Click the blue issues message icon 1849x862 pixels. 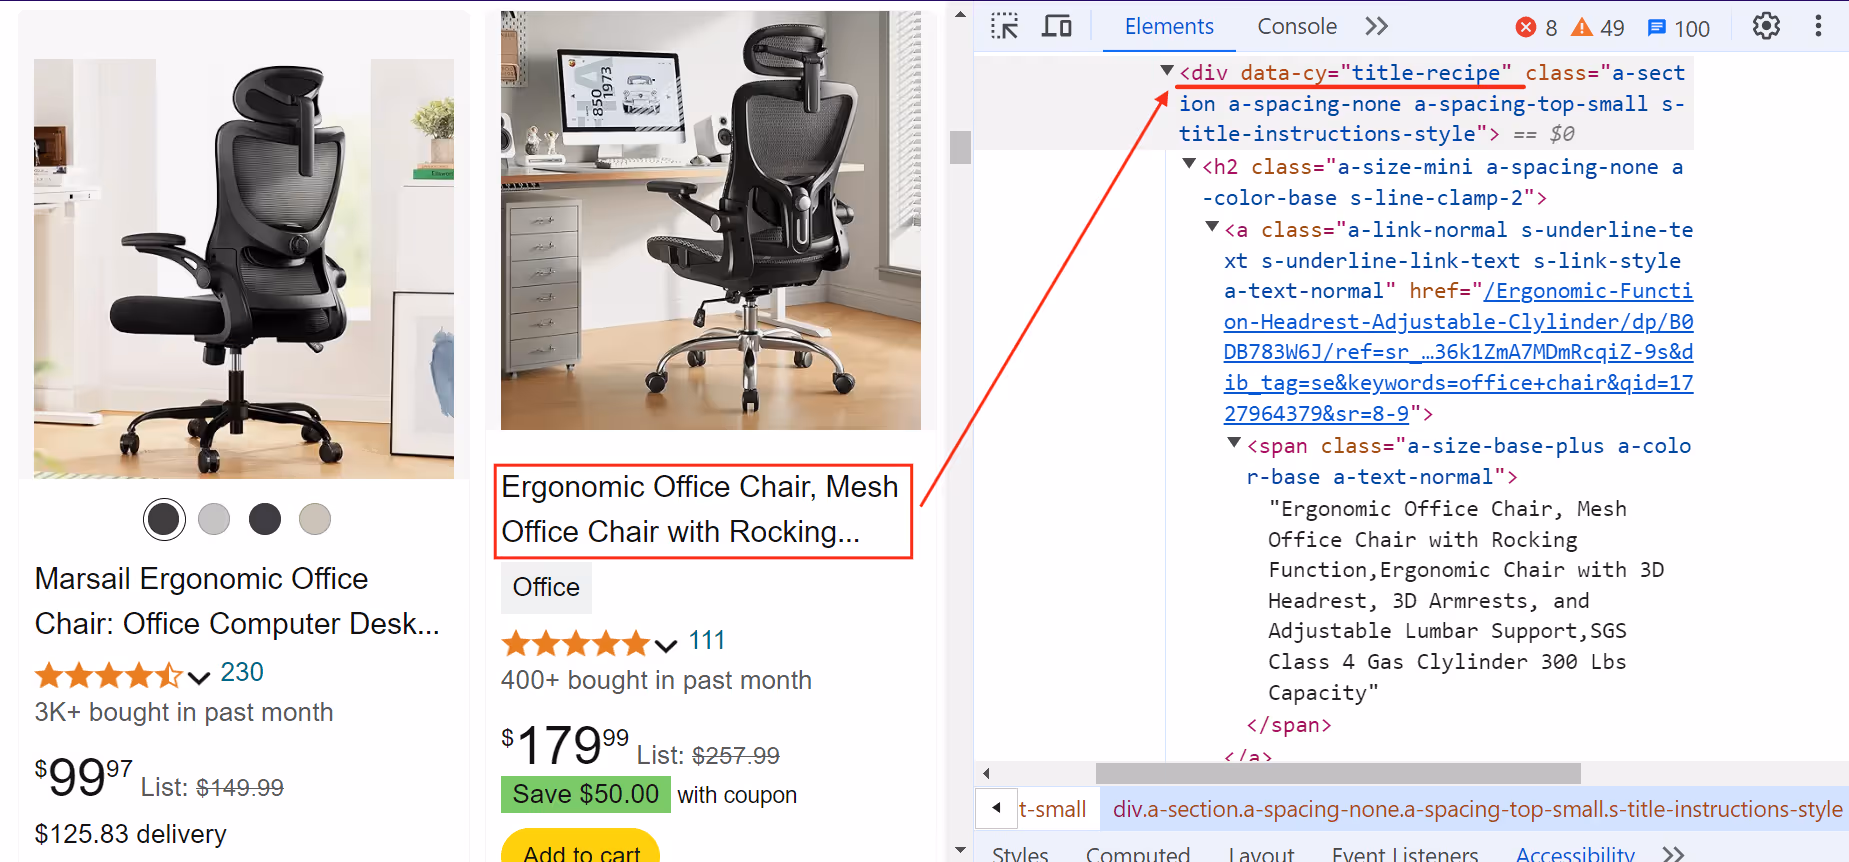(1657, 27)
